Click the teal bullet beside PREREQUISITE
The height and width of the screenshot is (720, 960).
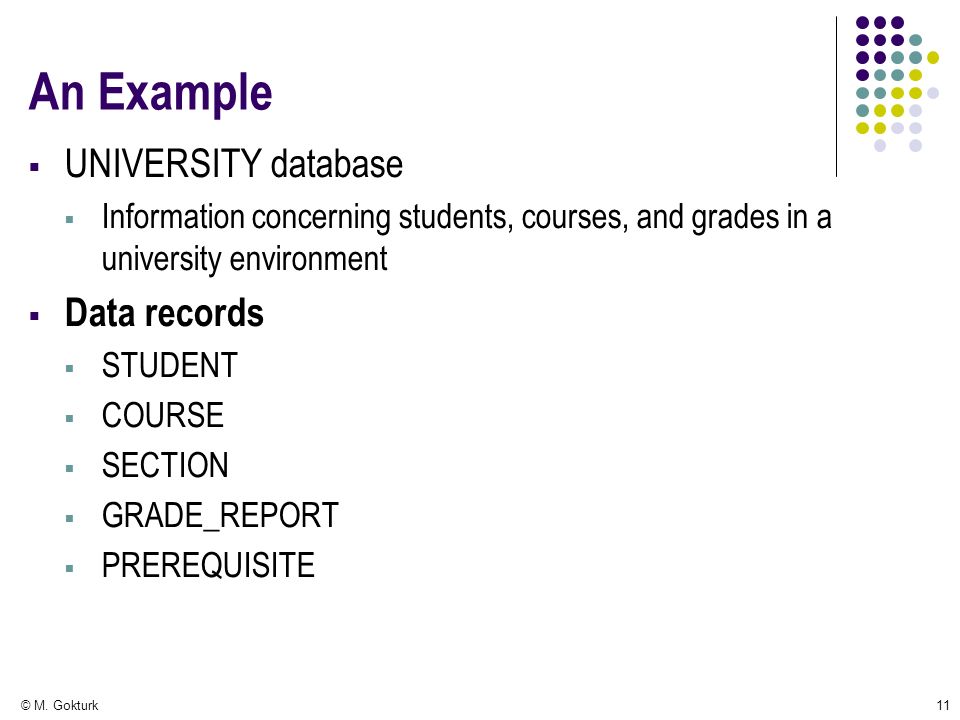69,568
